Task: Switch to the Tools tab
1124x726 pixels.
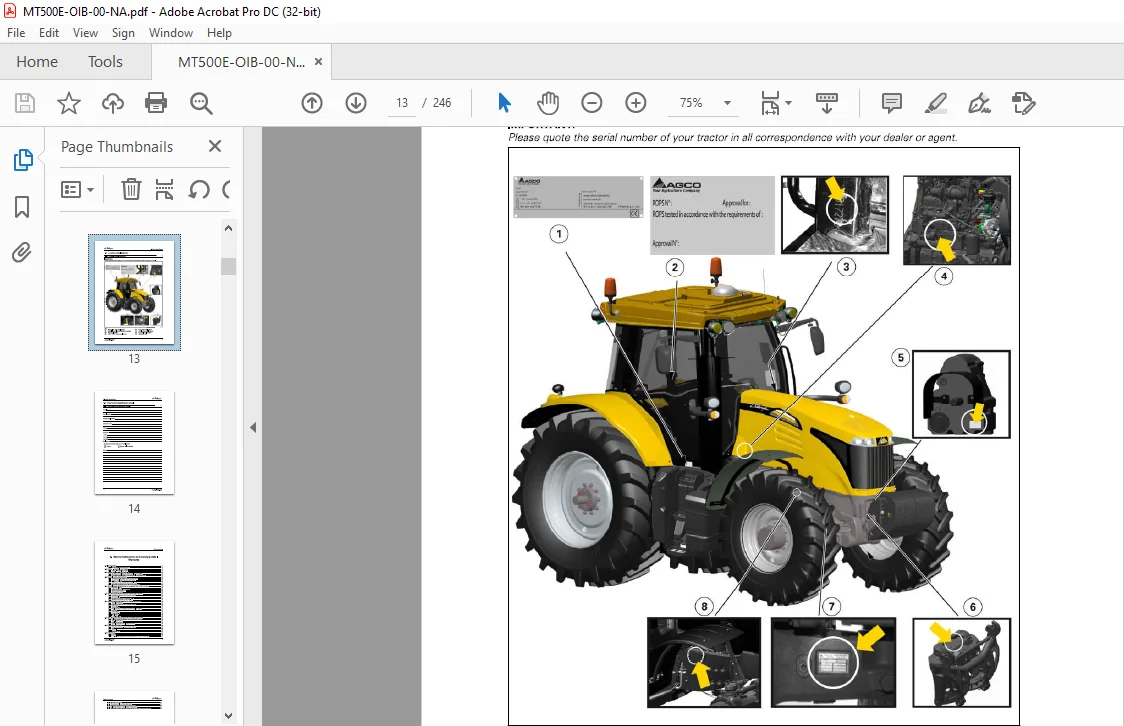Action: point(105,62)
